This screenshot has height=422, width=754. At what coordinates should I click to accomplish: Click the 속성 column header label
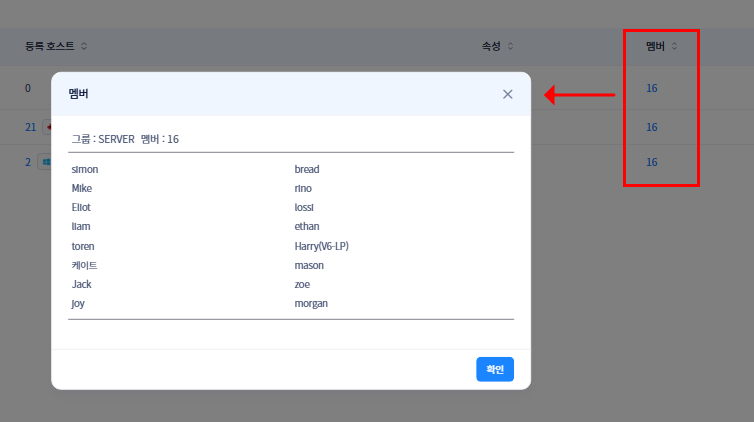pyautogui.click(x=491, y=46)
